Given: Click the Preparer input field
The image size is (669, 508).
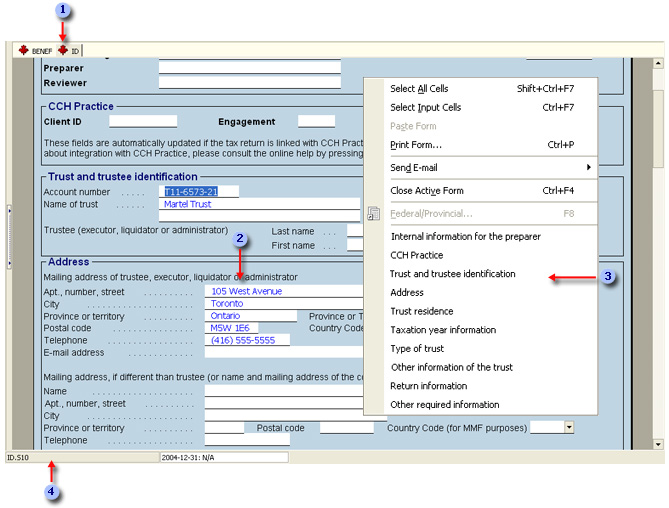Looking at the screenshot, I should pyautogui.click(x=250, y=67).
